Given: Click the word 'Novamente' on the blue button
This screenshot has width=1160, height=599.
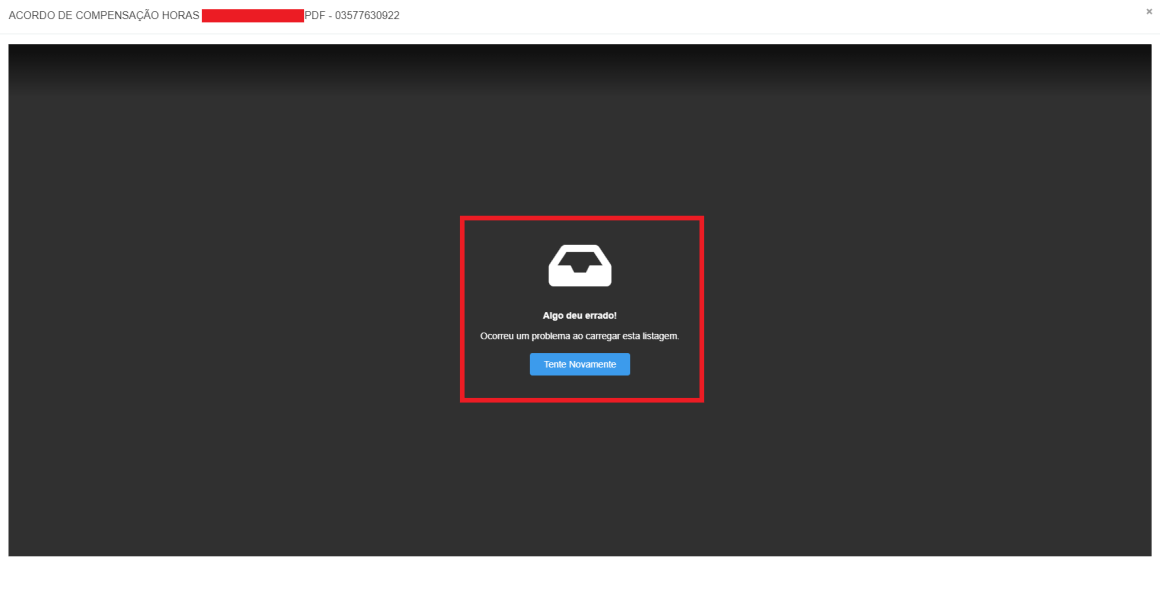Looking at the screenshot, I should tap(592, 364).
